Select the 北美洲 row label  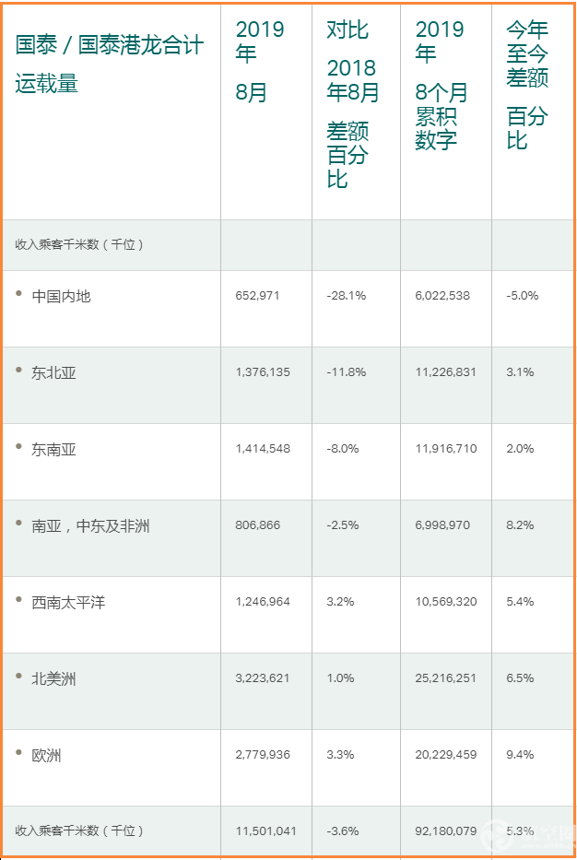[x=54, y=679]
